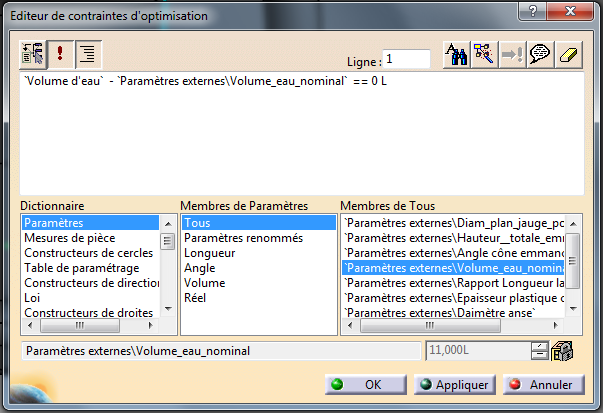Select Réel member type
Screen dimensions: 603x413
(x=259, y=298)
